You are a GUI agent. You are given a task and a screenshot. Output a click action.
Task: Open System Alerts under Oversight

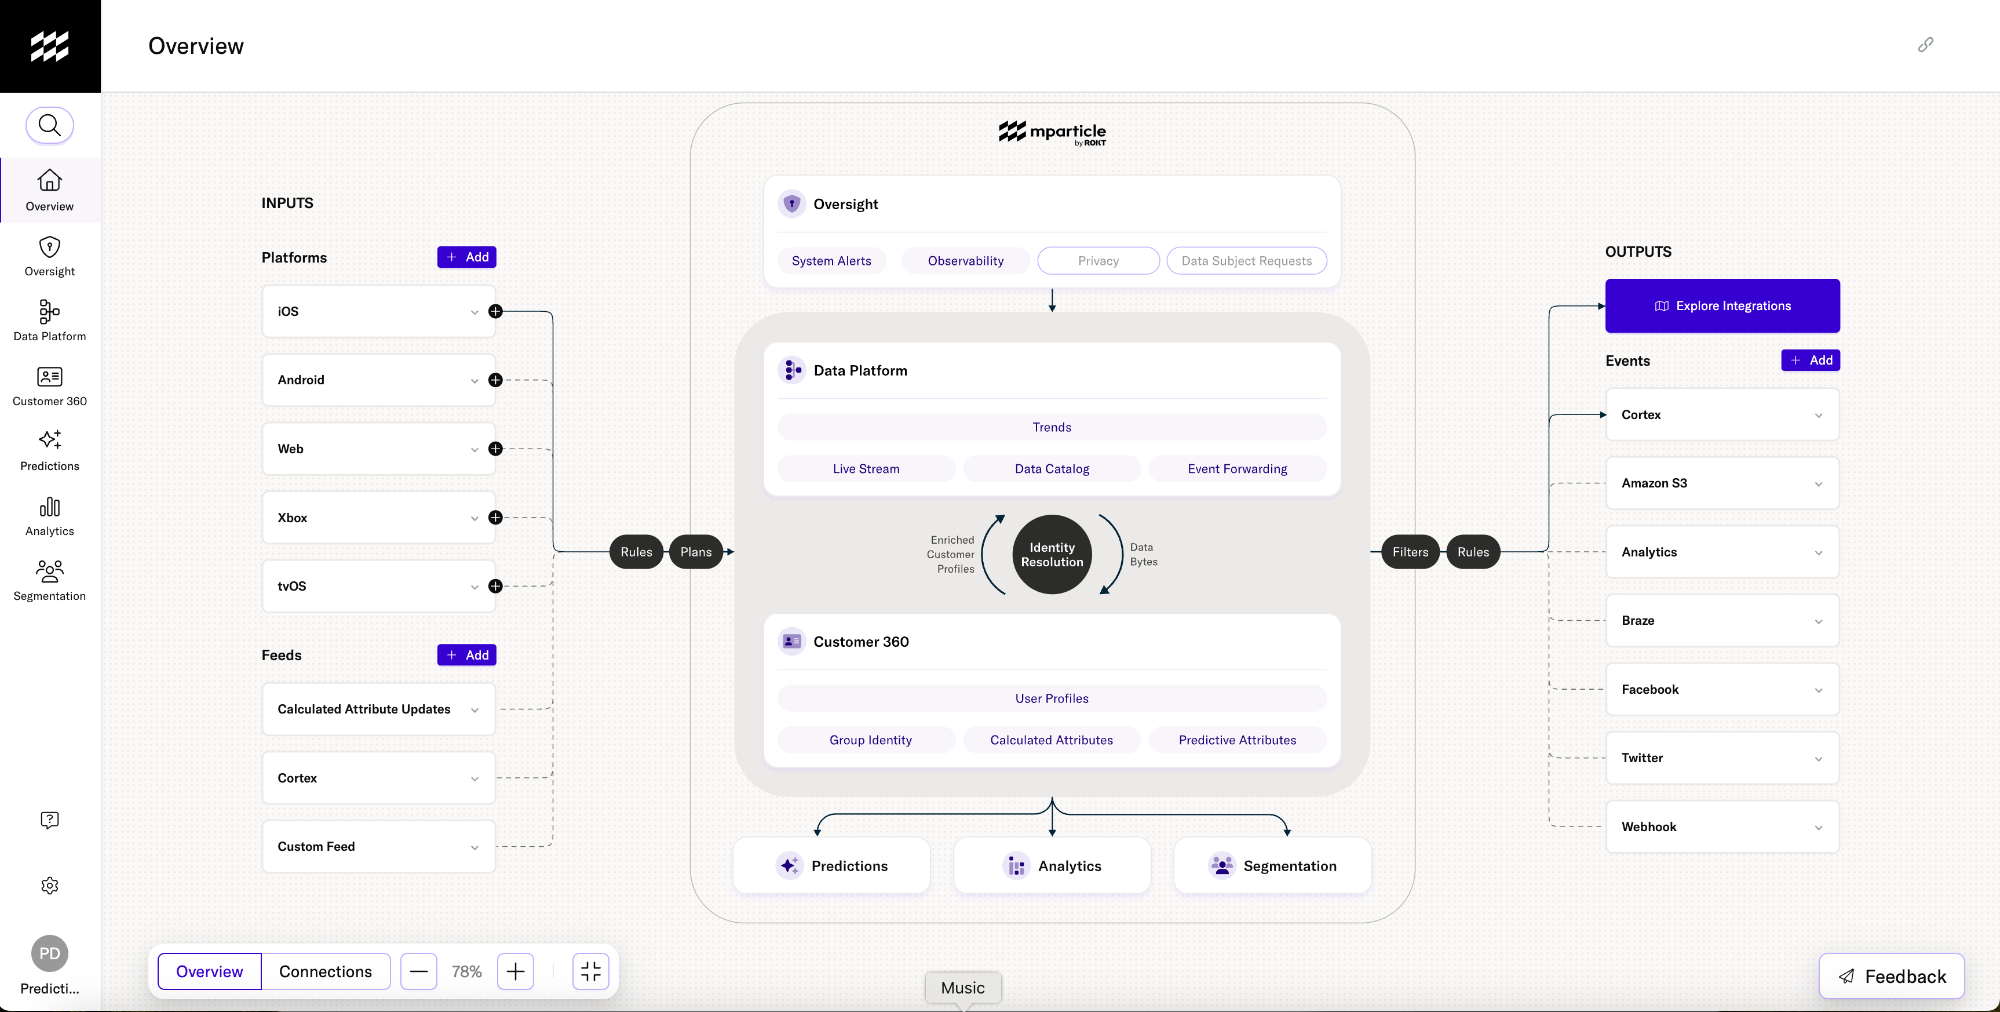(x=832, y=261)
